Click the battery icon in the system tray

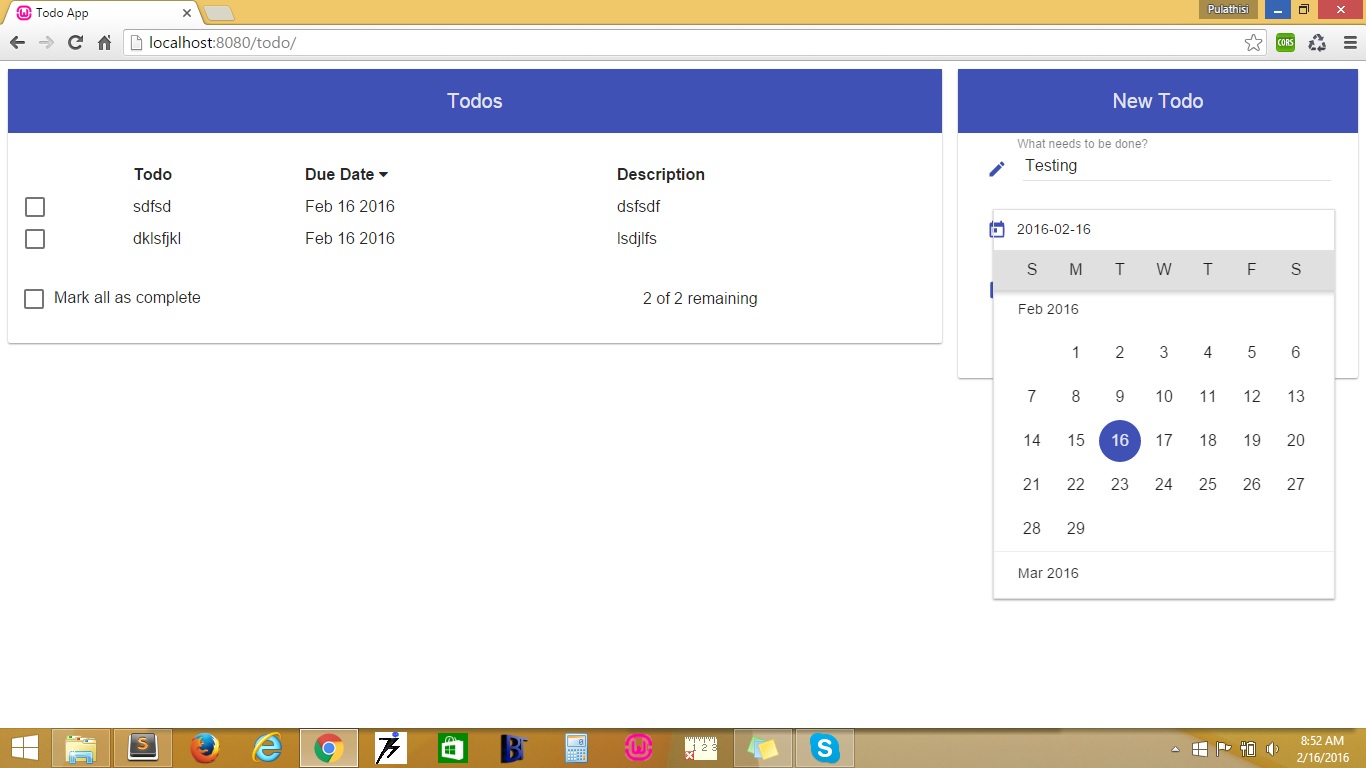coord(1248,749)
